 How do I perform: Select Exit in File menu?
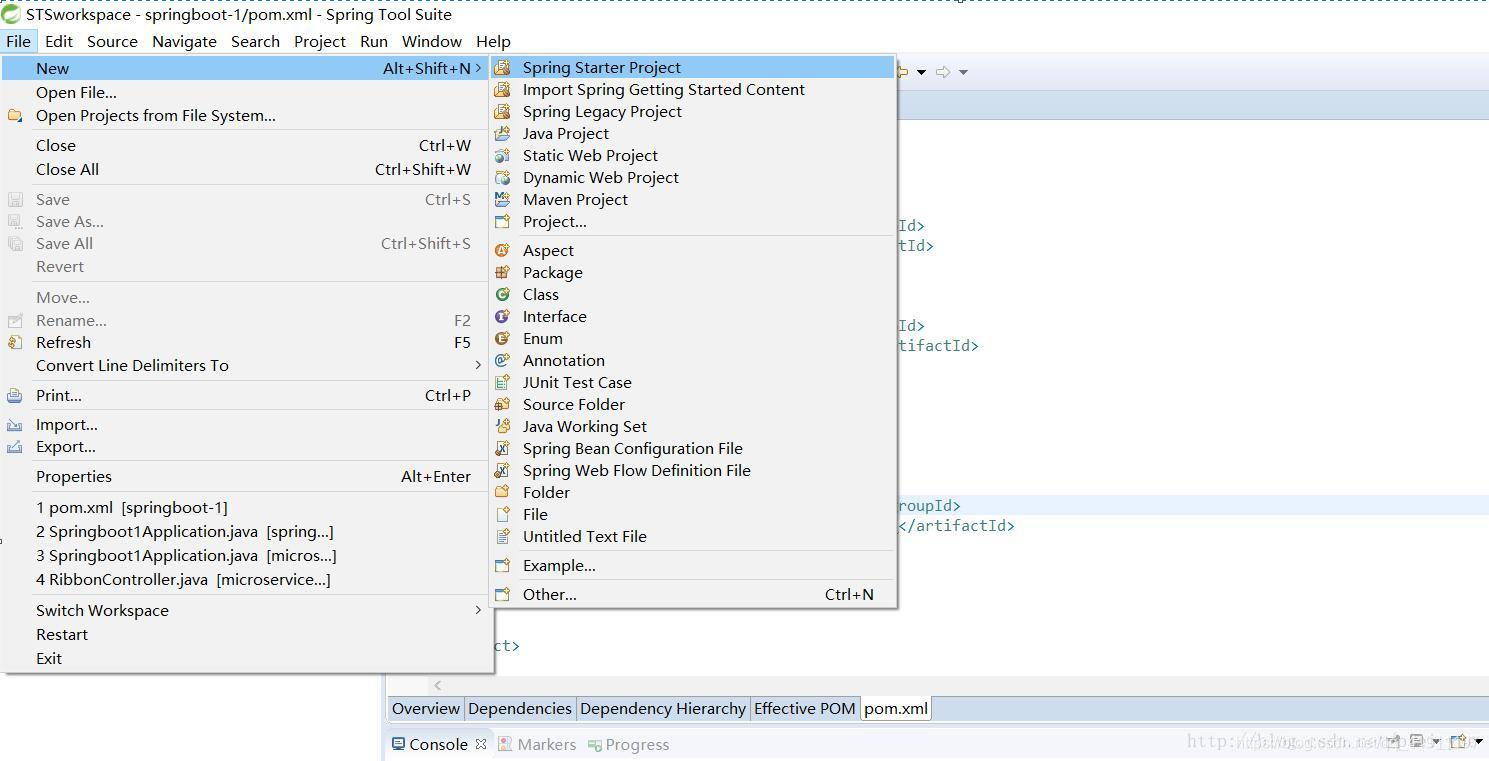[x=245, y=659]
